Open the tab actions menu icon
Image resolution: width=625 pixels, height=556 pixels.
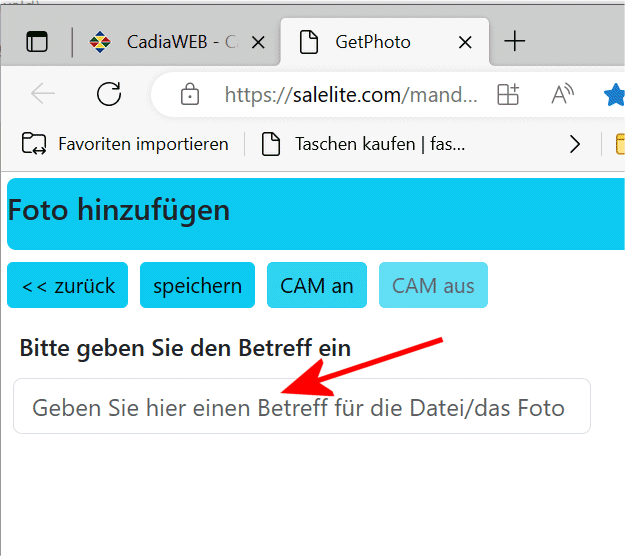pyautogui.click(x=37, y=41)
